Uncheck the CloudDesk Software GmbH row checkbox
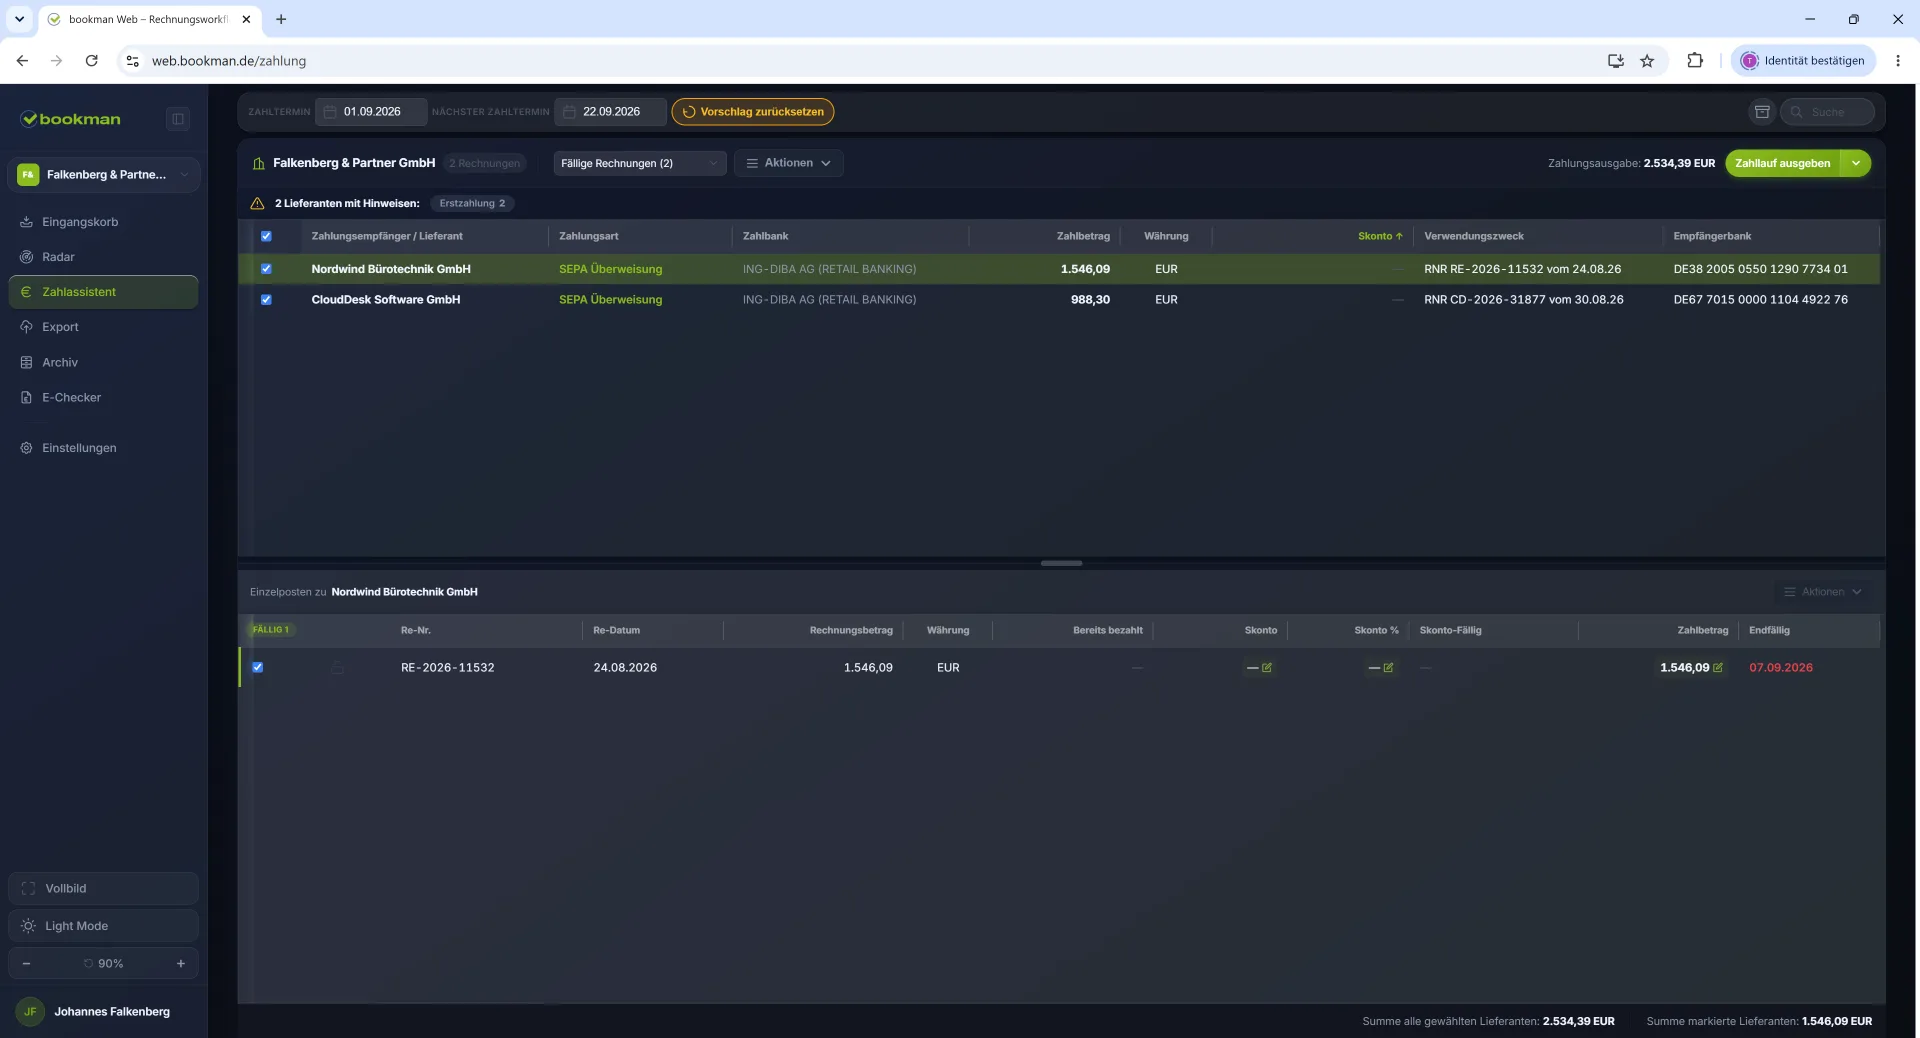1920x1038 pixels. pyautogui.click(x=266, y=300)
